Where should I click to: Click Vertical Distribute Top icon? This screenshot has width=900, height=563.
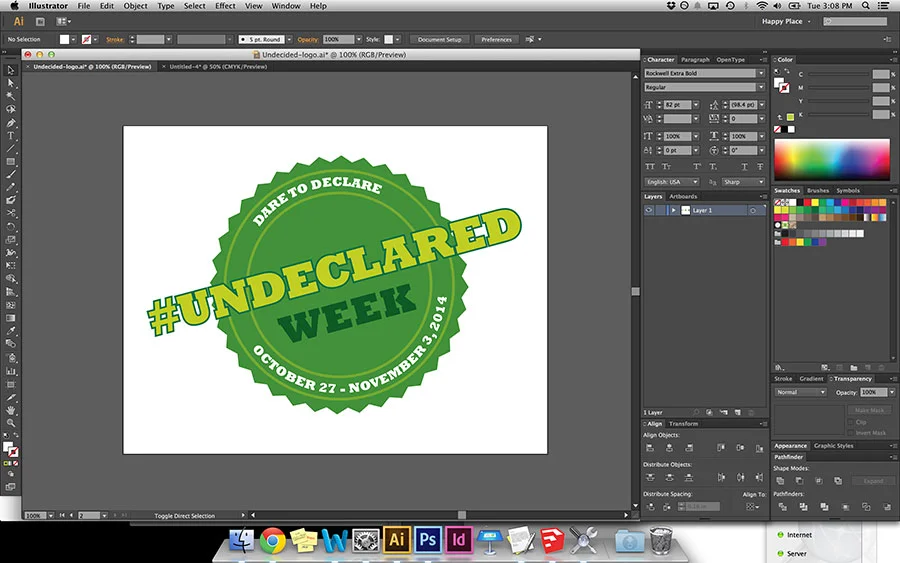pyautogui.click(x=650, y=477)
